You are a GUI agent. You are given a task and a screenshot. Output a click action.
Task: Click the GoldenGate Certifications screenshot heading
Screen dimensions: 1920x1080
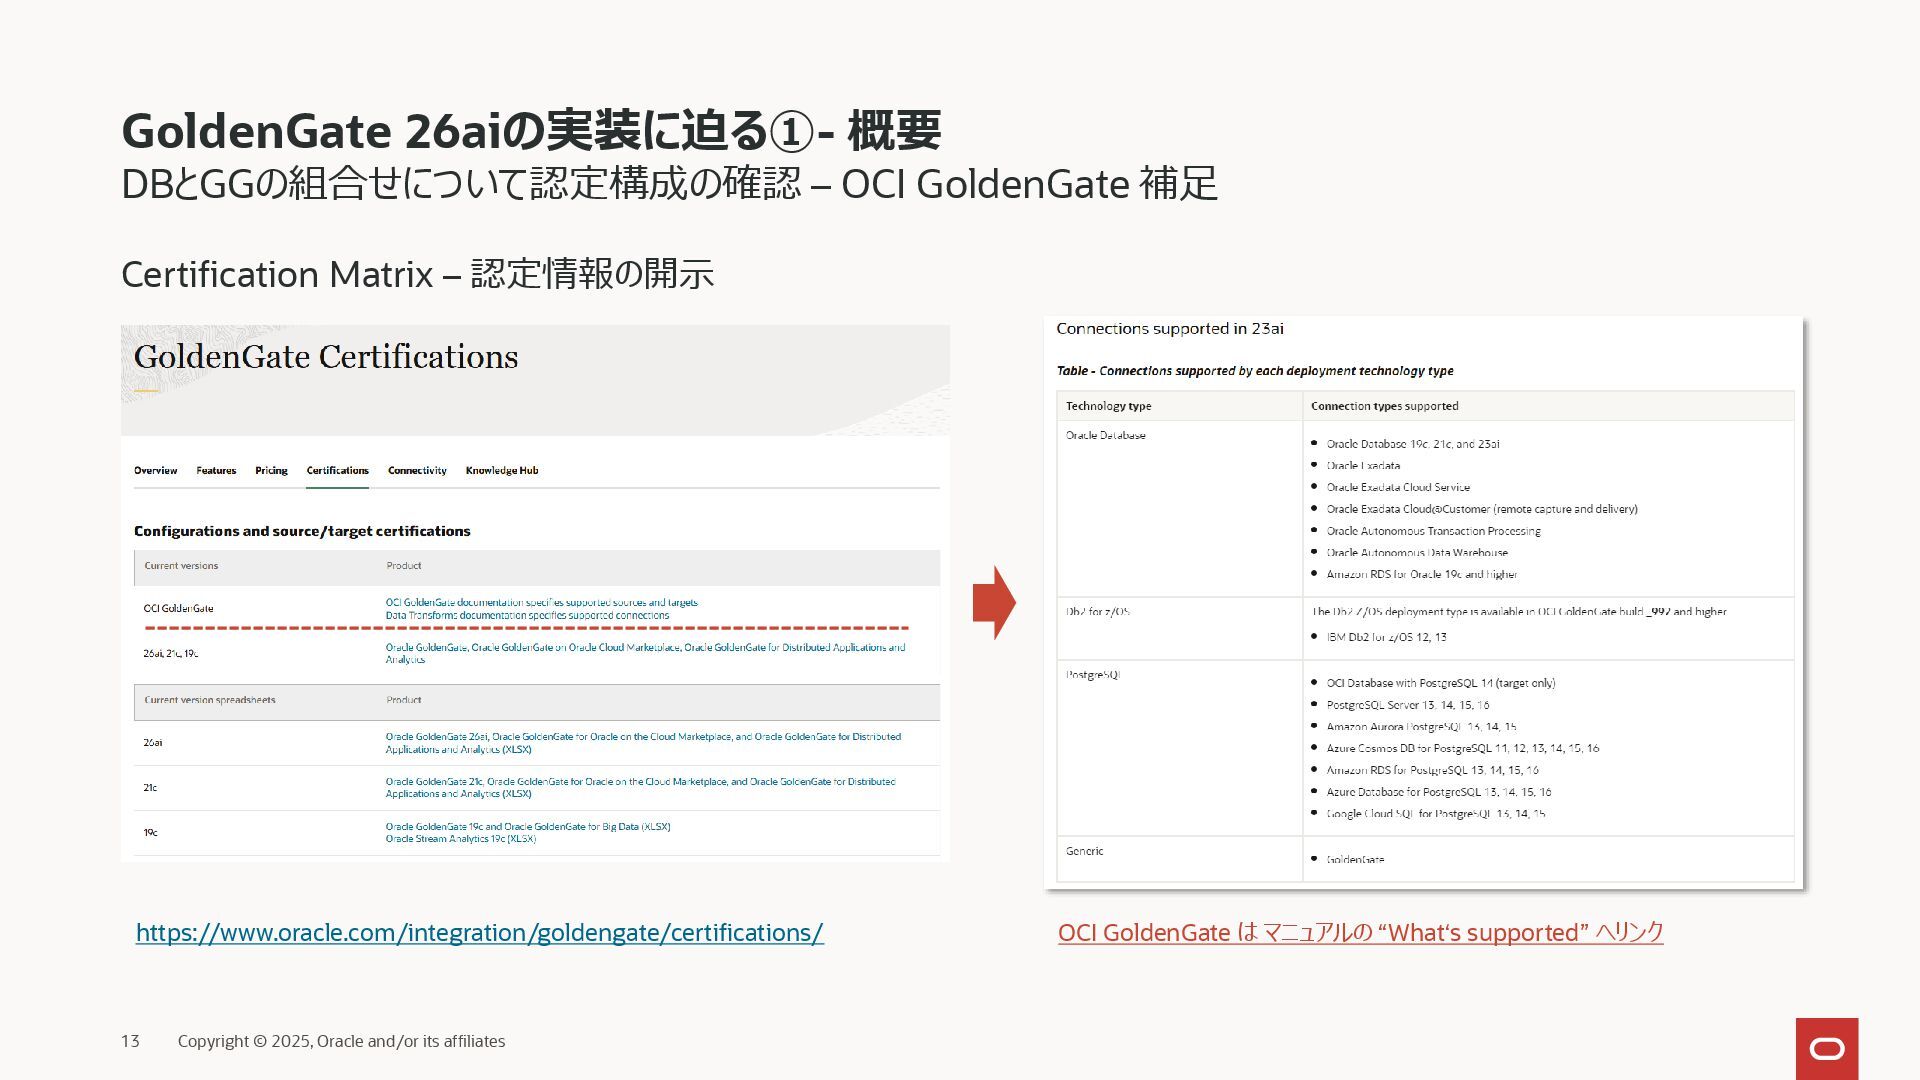coord(326,357)
